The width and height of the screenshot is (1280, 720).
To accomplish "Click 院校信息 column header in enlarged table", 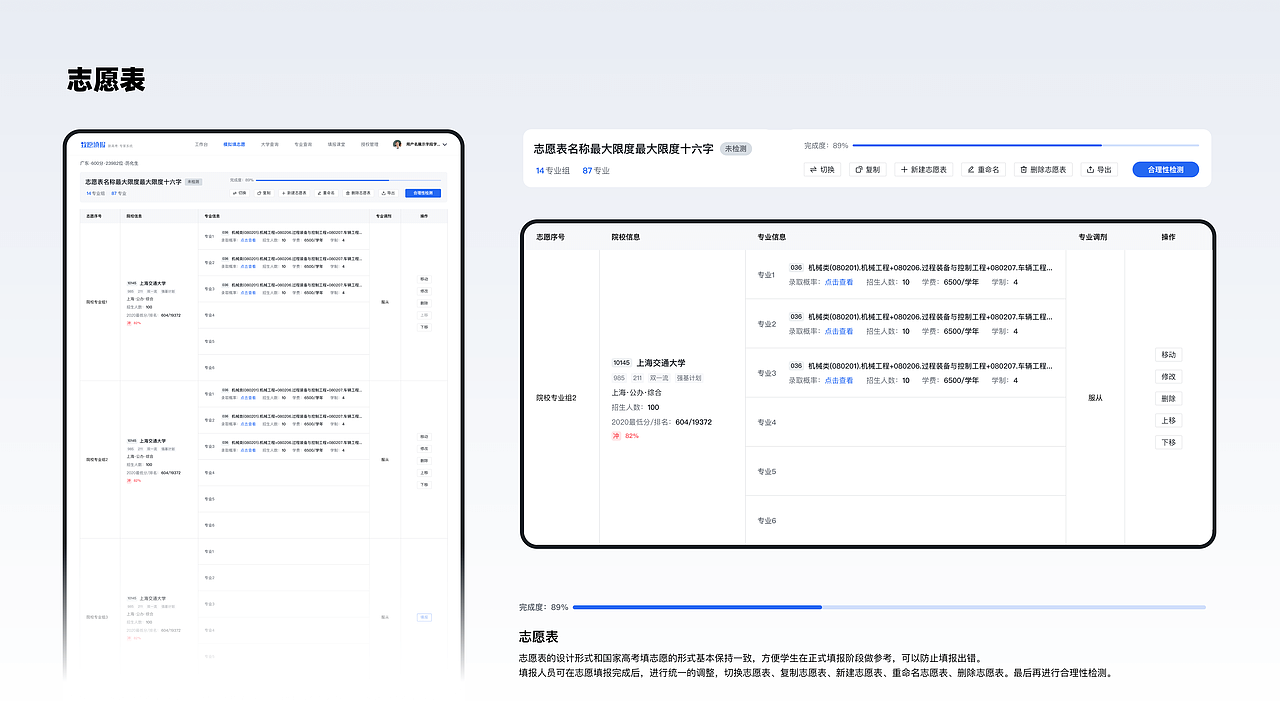I will pos(627,237).
